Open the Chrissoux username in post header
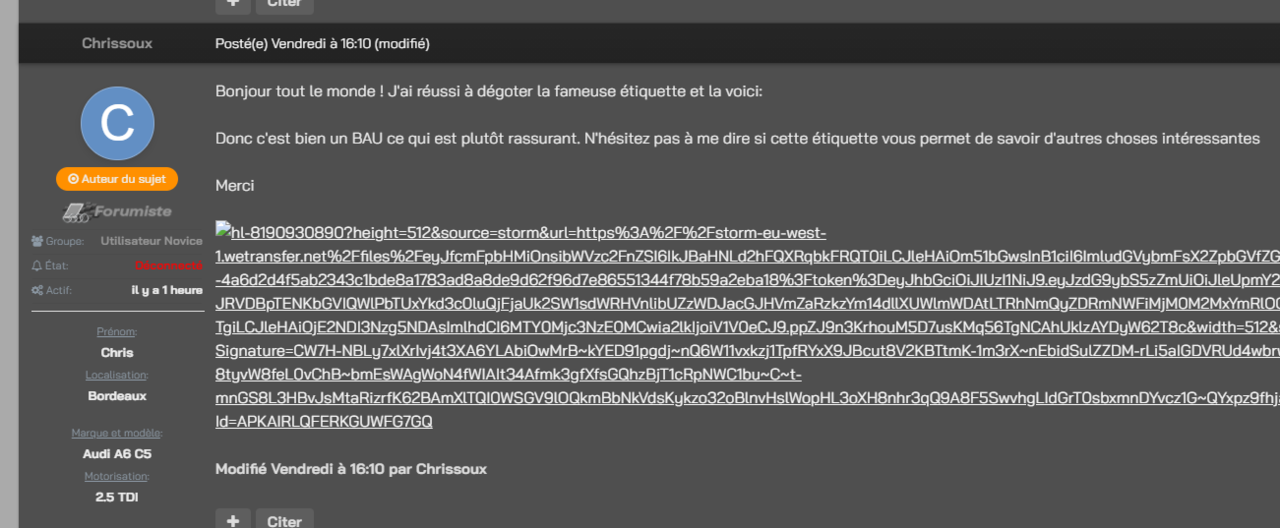This screenshot has width=1280, height=528. [117, 44]
